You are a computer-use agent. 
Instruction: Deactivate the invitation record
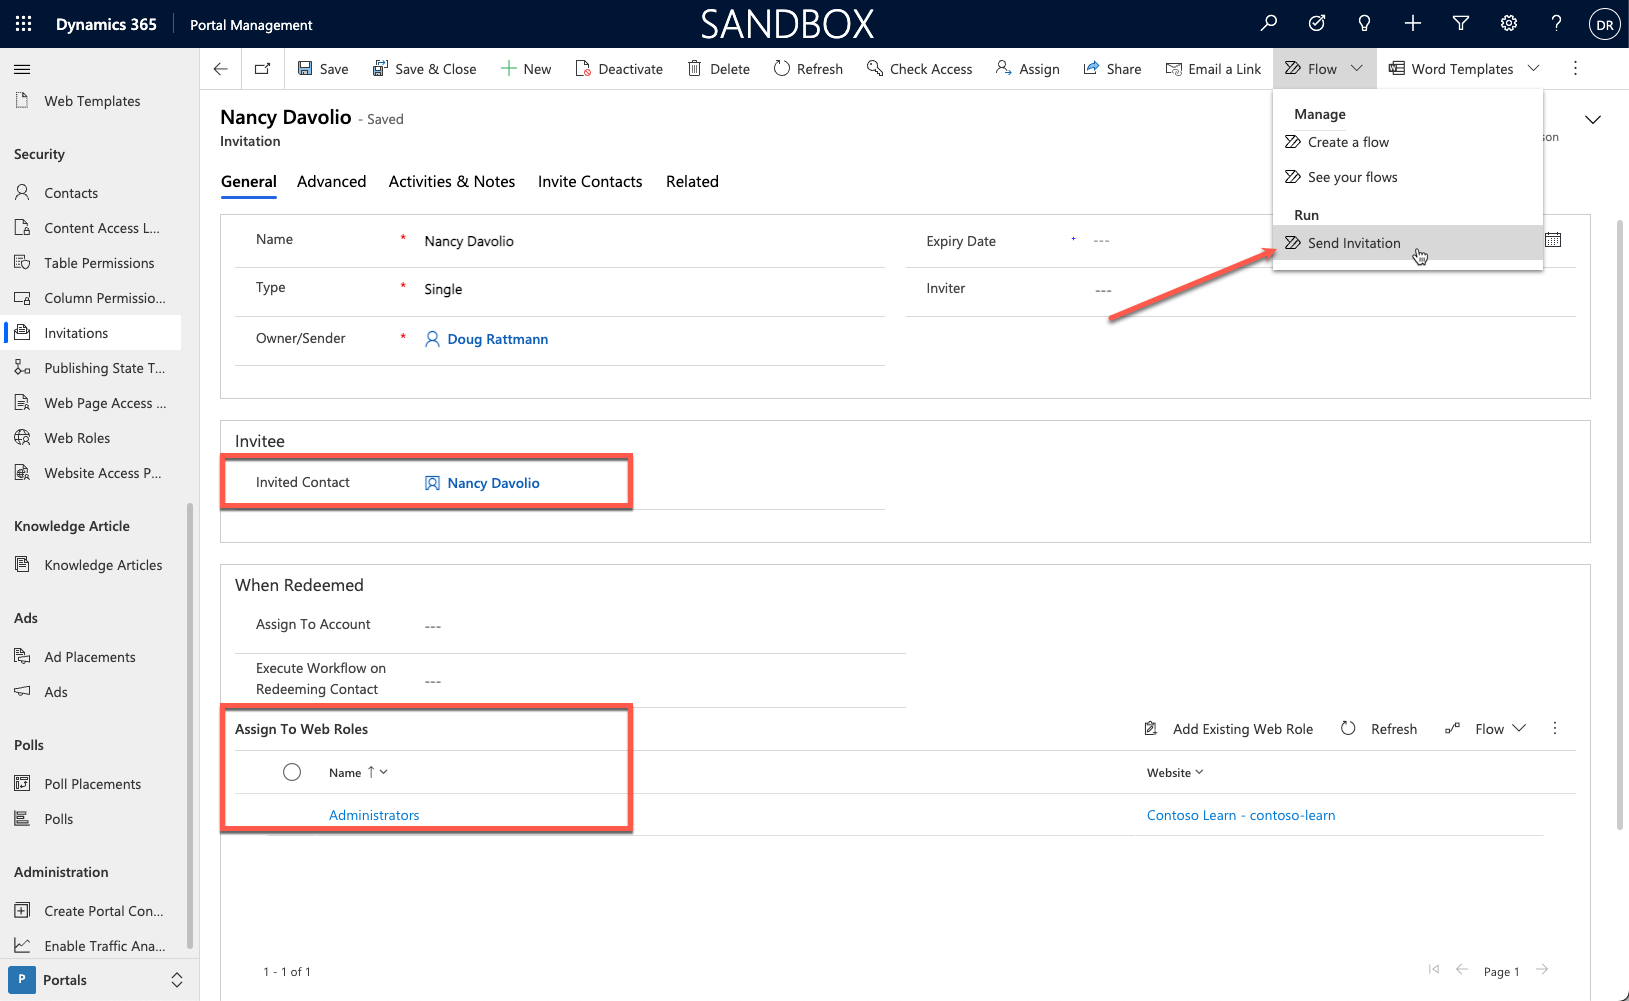pyautogui.click(x=619, y=69)
